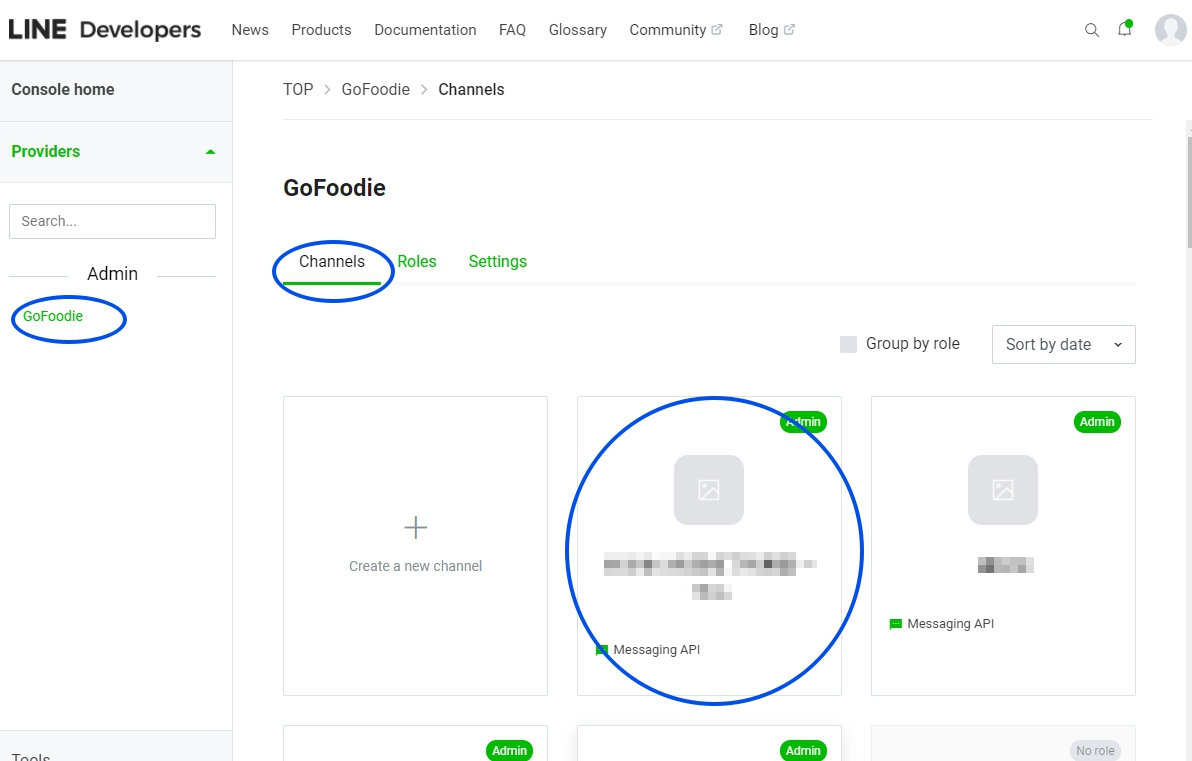Screen dimensions: 1192x761
Task: Click the Blog external link icon
Action: point(789,30)
